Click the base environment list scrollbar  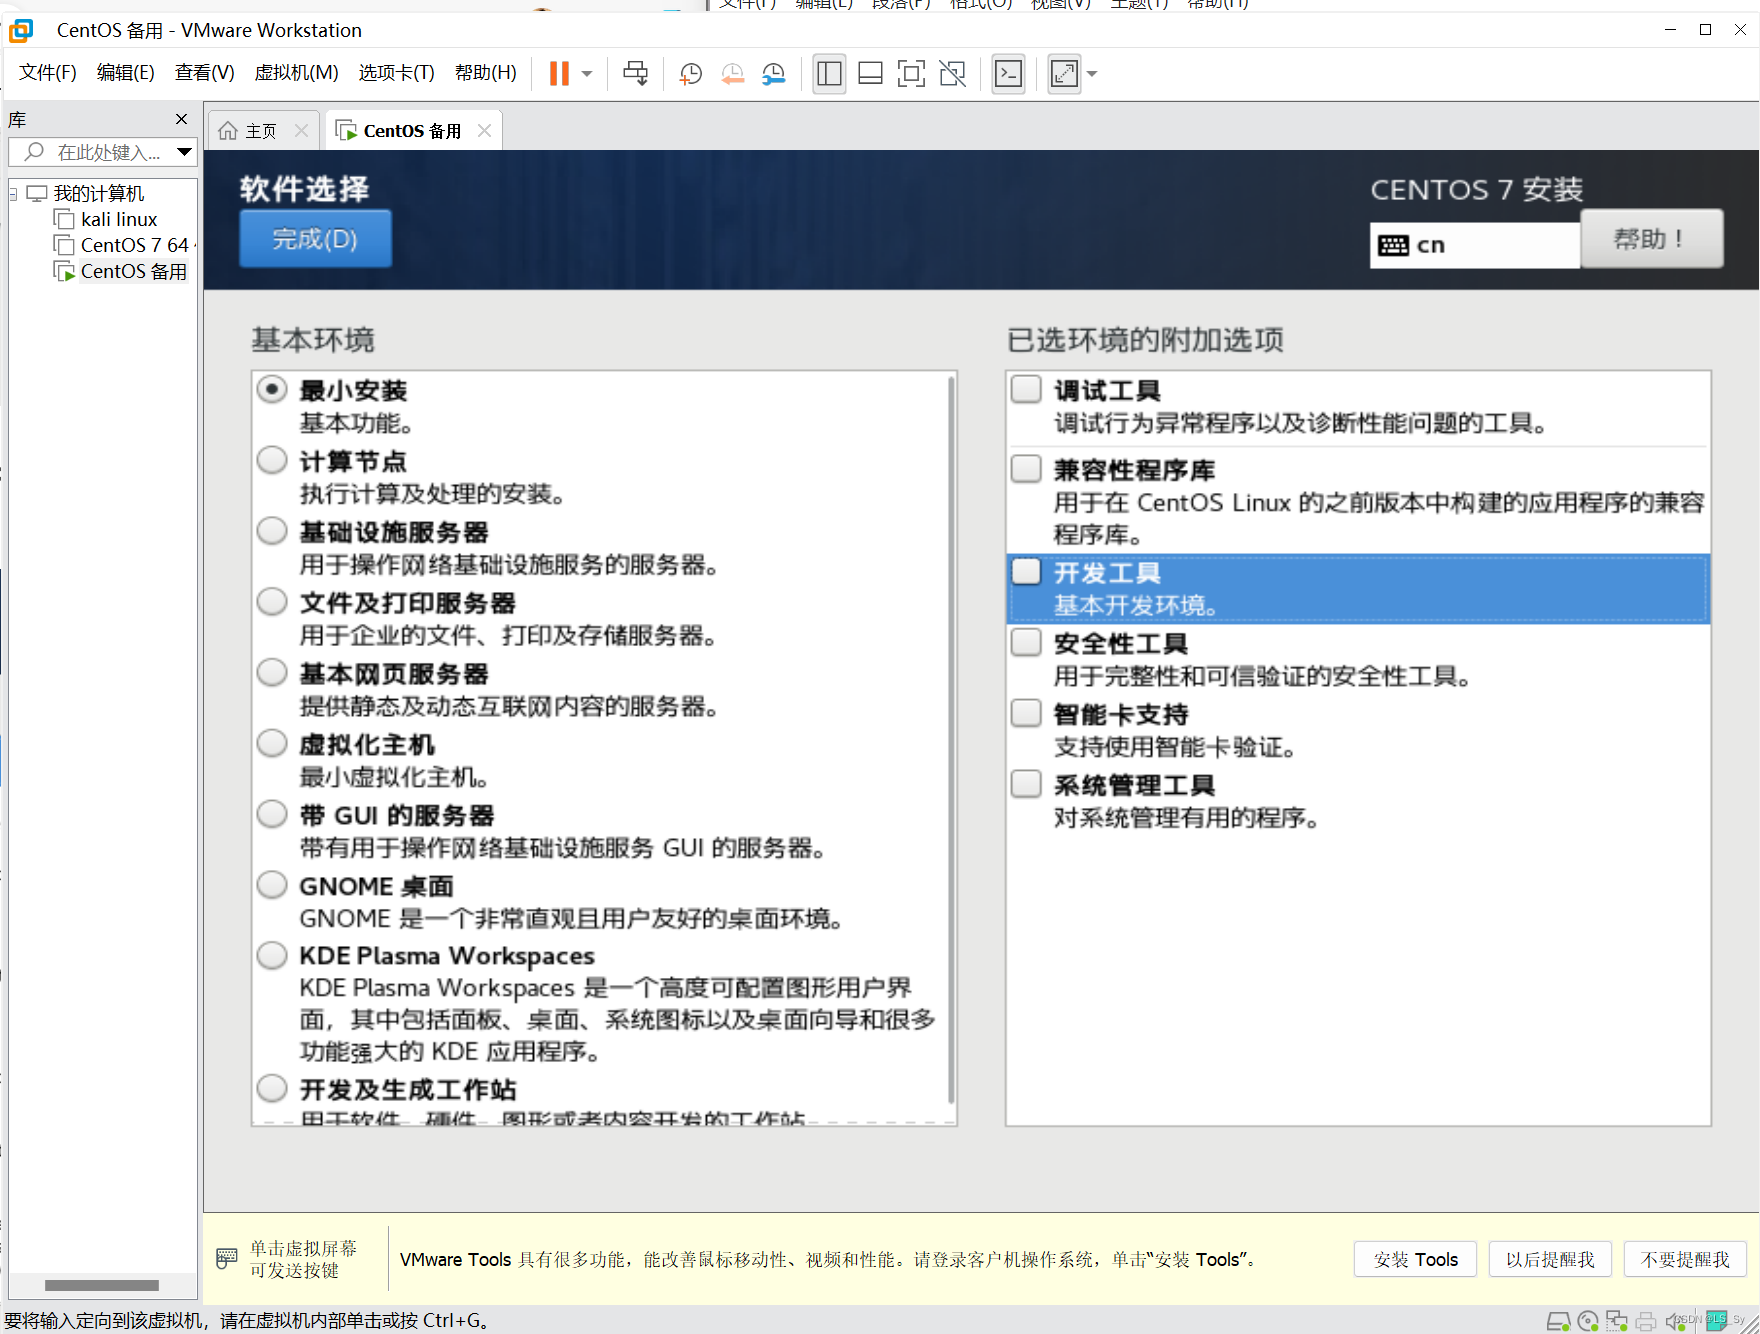point(952,740)
